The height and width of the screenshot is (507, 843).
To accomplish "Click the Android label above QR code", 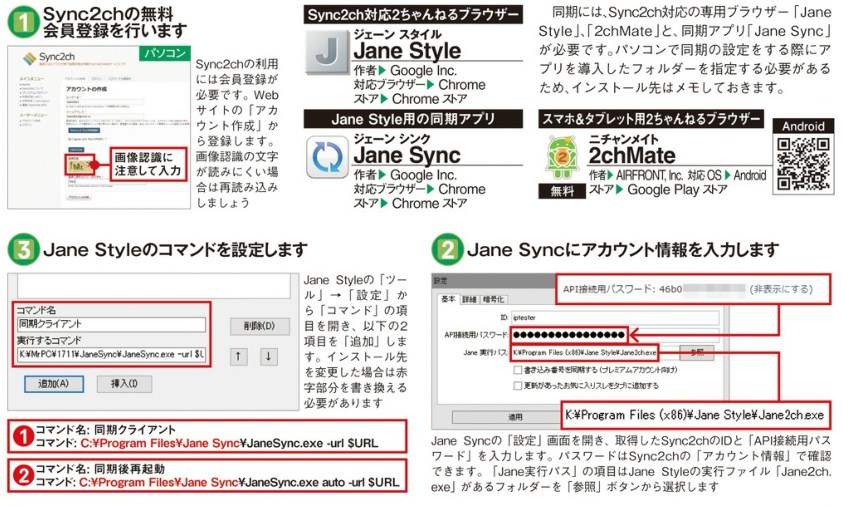I will (x=803, y=126).
